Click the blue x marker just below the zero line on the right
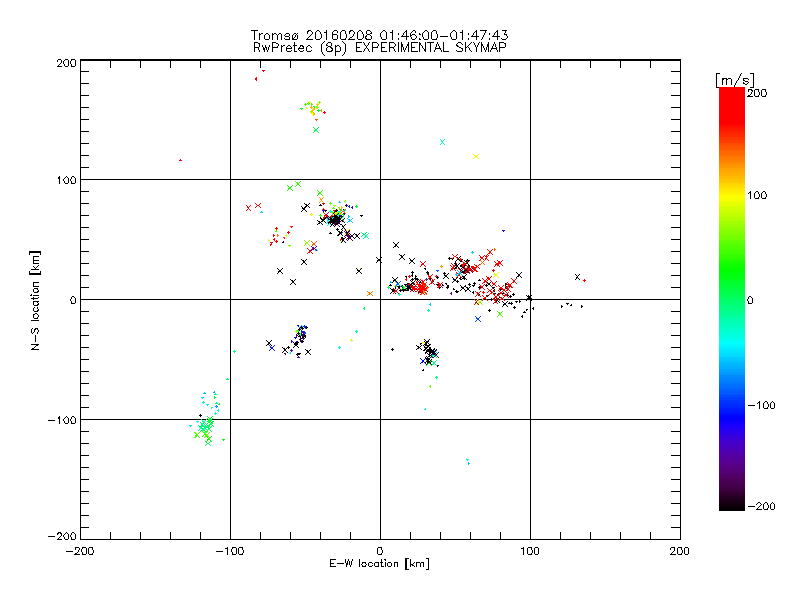The image size is (800, 600). (x=478, y=319)
